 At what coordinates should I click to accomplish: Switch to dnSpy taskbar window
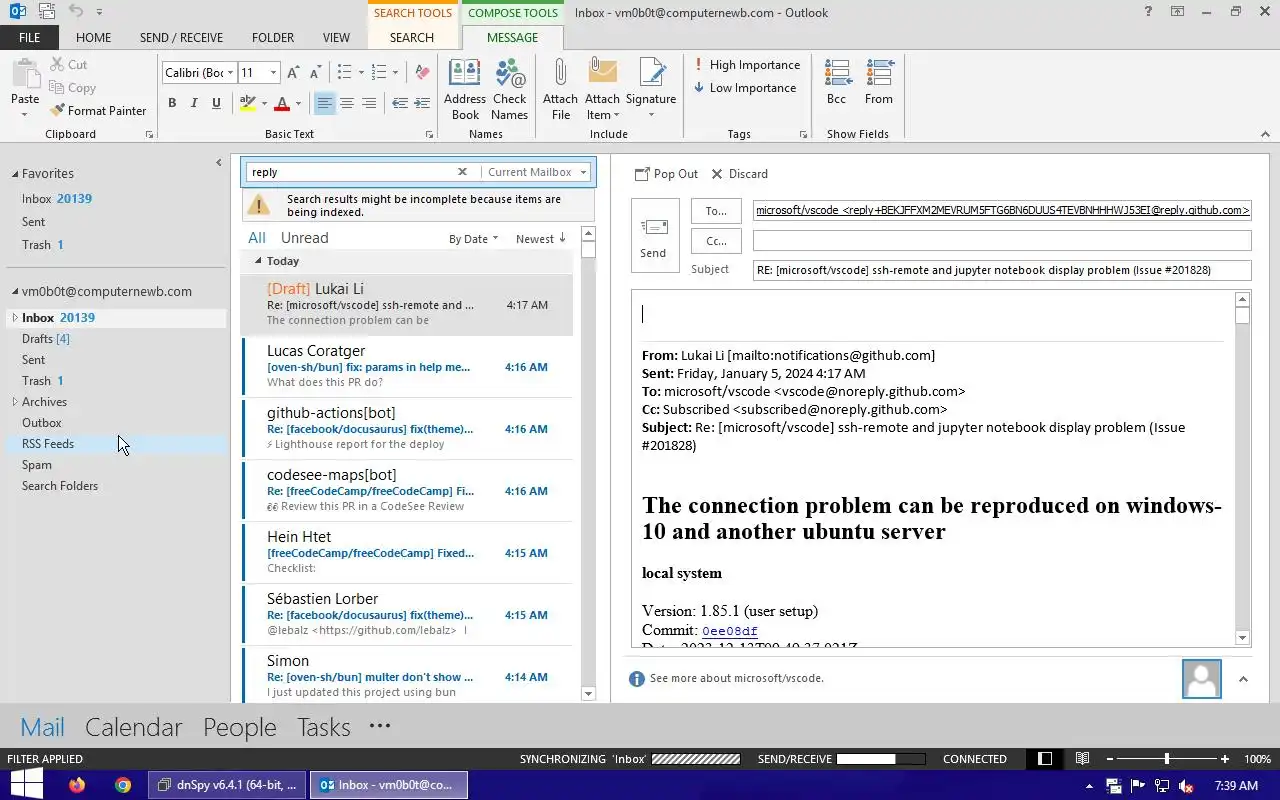(x=227, y=785)
